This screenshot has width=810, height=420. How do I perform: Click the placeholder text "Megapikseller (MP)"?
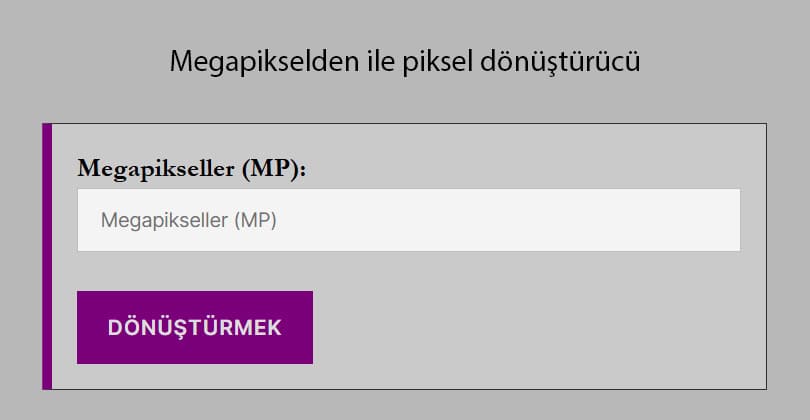point(189,220)
